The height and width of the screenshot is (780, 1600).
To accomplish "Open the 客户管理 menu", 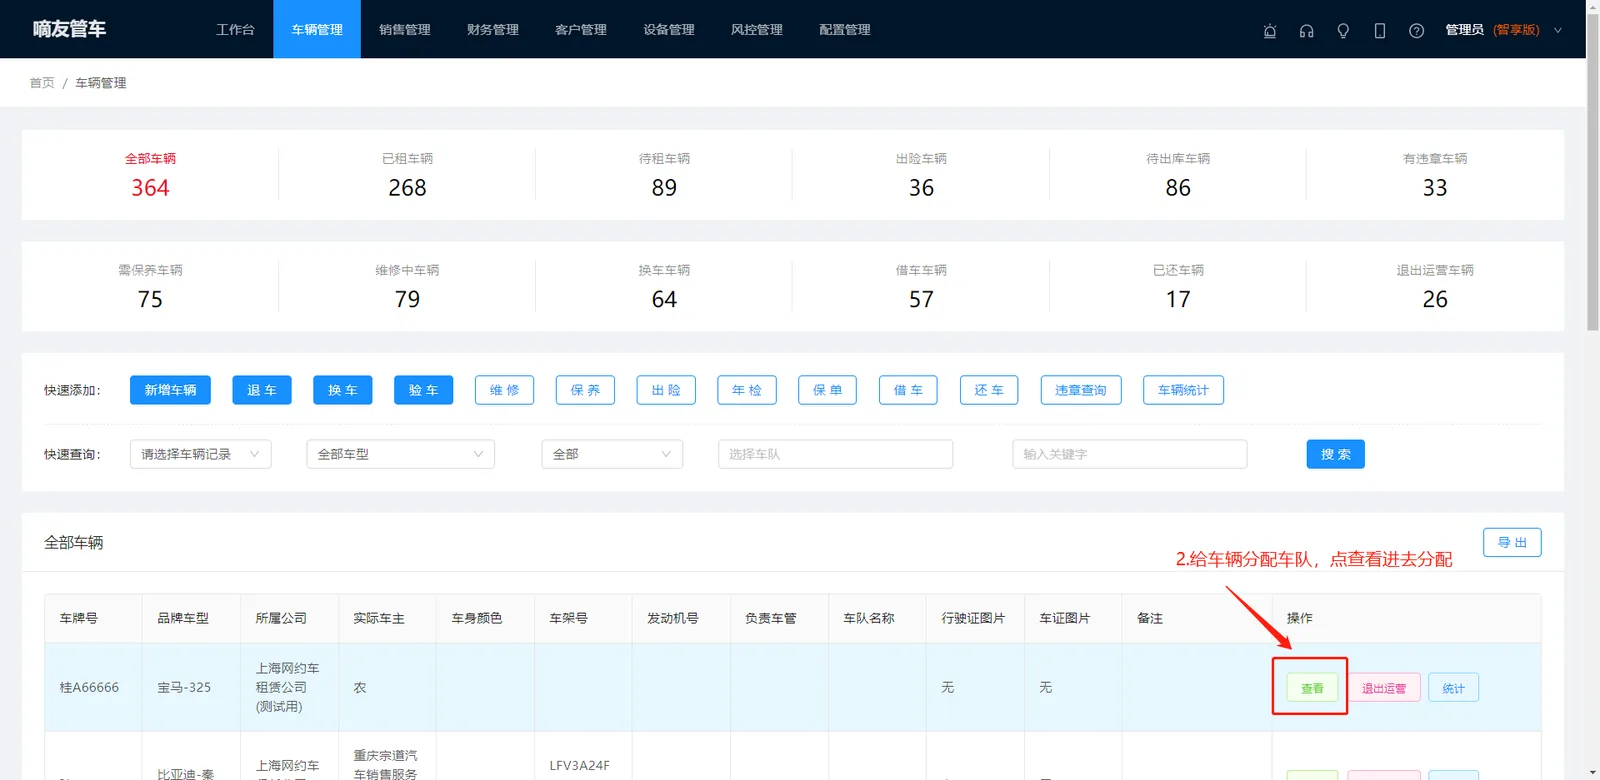I will click(581, 29).
